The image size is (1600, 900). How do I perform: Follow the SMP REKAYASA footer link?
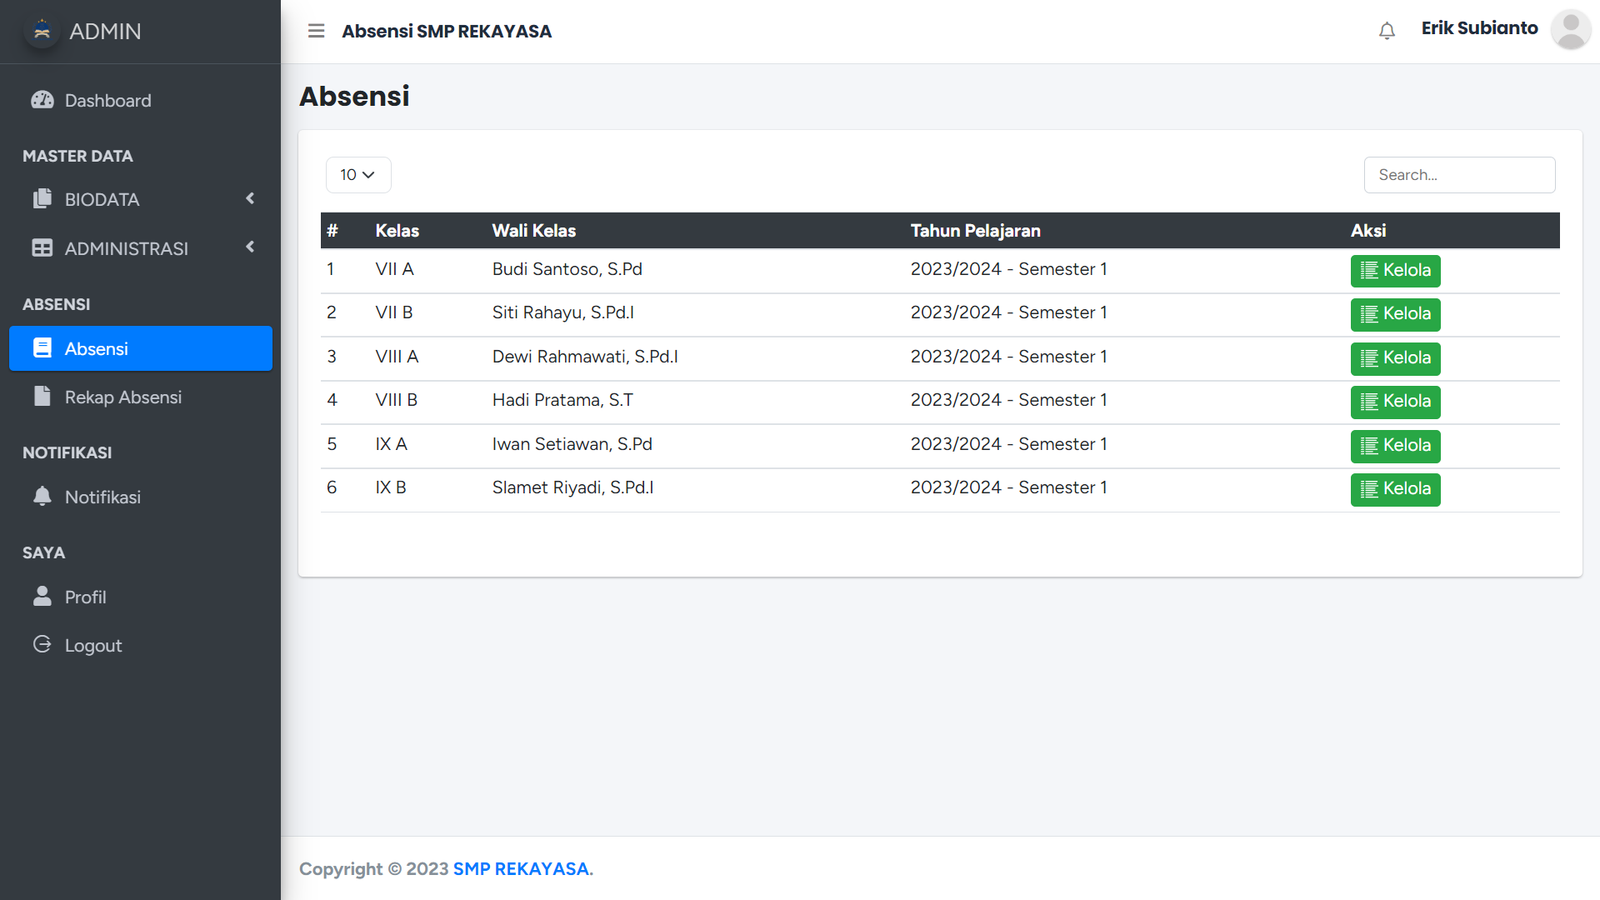(521, 869)
